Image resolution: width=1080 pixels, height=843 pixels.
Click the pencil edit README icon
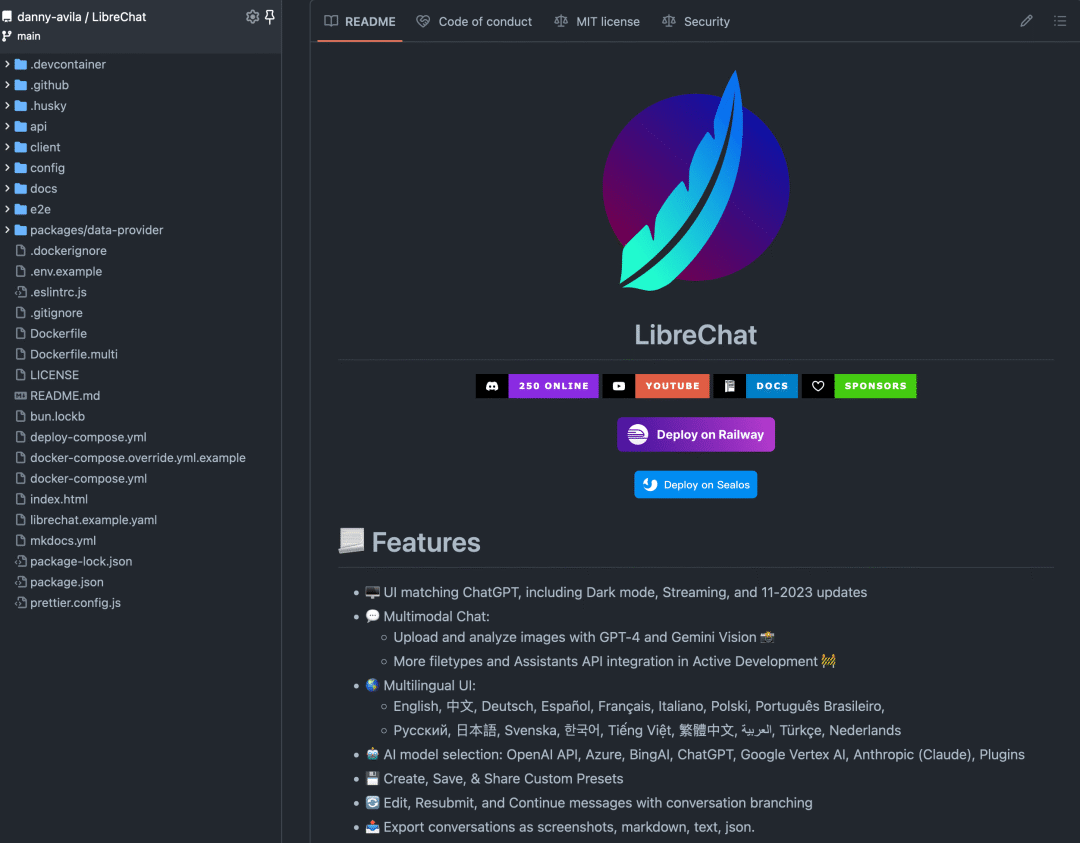pyautogui.click(x=1026, y=21)
